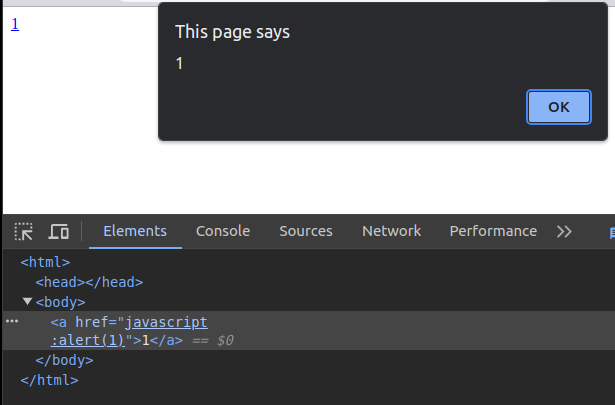The width and height of the screenshot is (615, 405).
Task: Select the <html> opening tag
Action: pos(45,262)
